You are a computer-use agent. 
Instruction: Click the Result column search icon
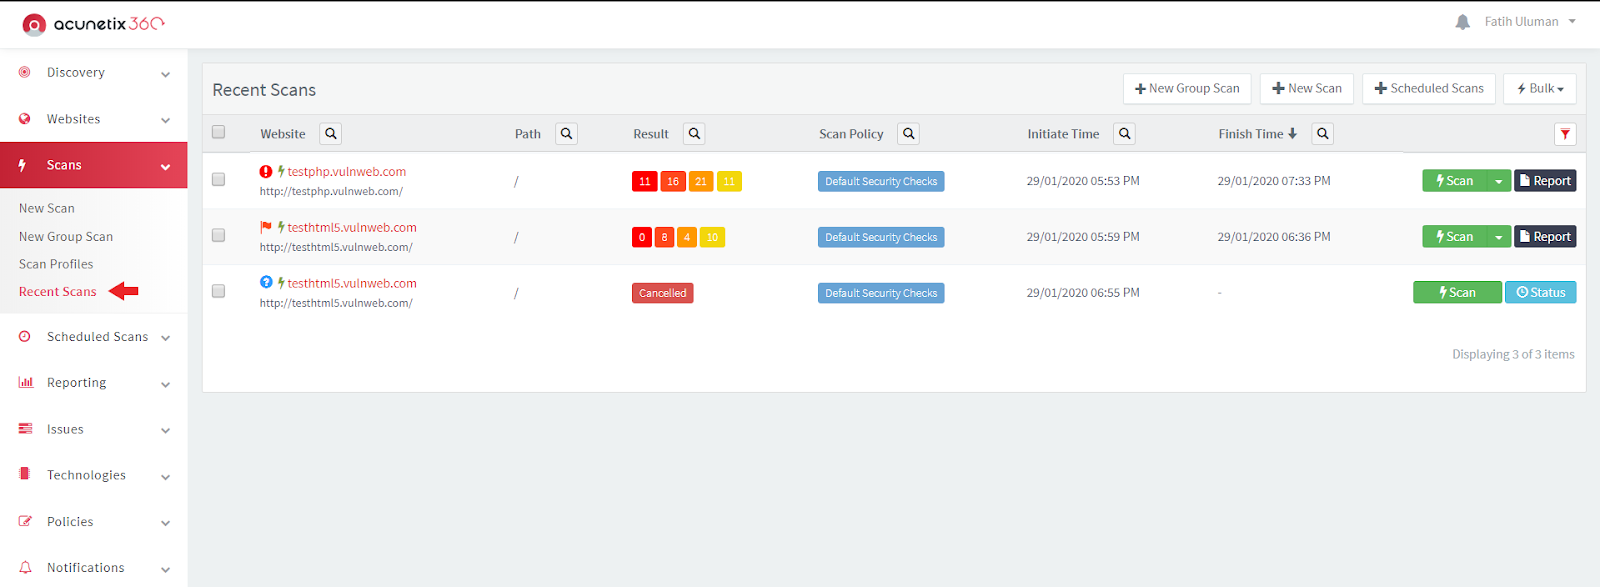pos(694,134)
